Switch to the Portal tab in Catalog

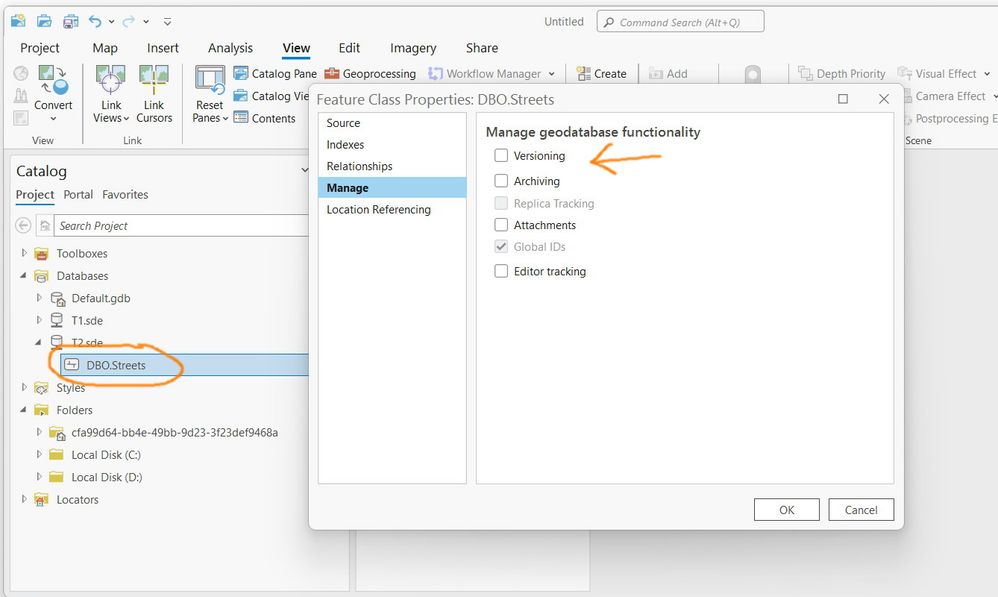pyautogui.click(x=78, y=195)
